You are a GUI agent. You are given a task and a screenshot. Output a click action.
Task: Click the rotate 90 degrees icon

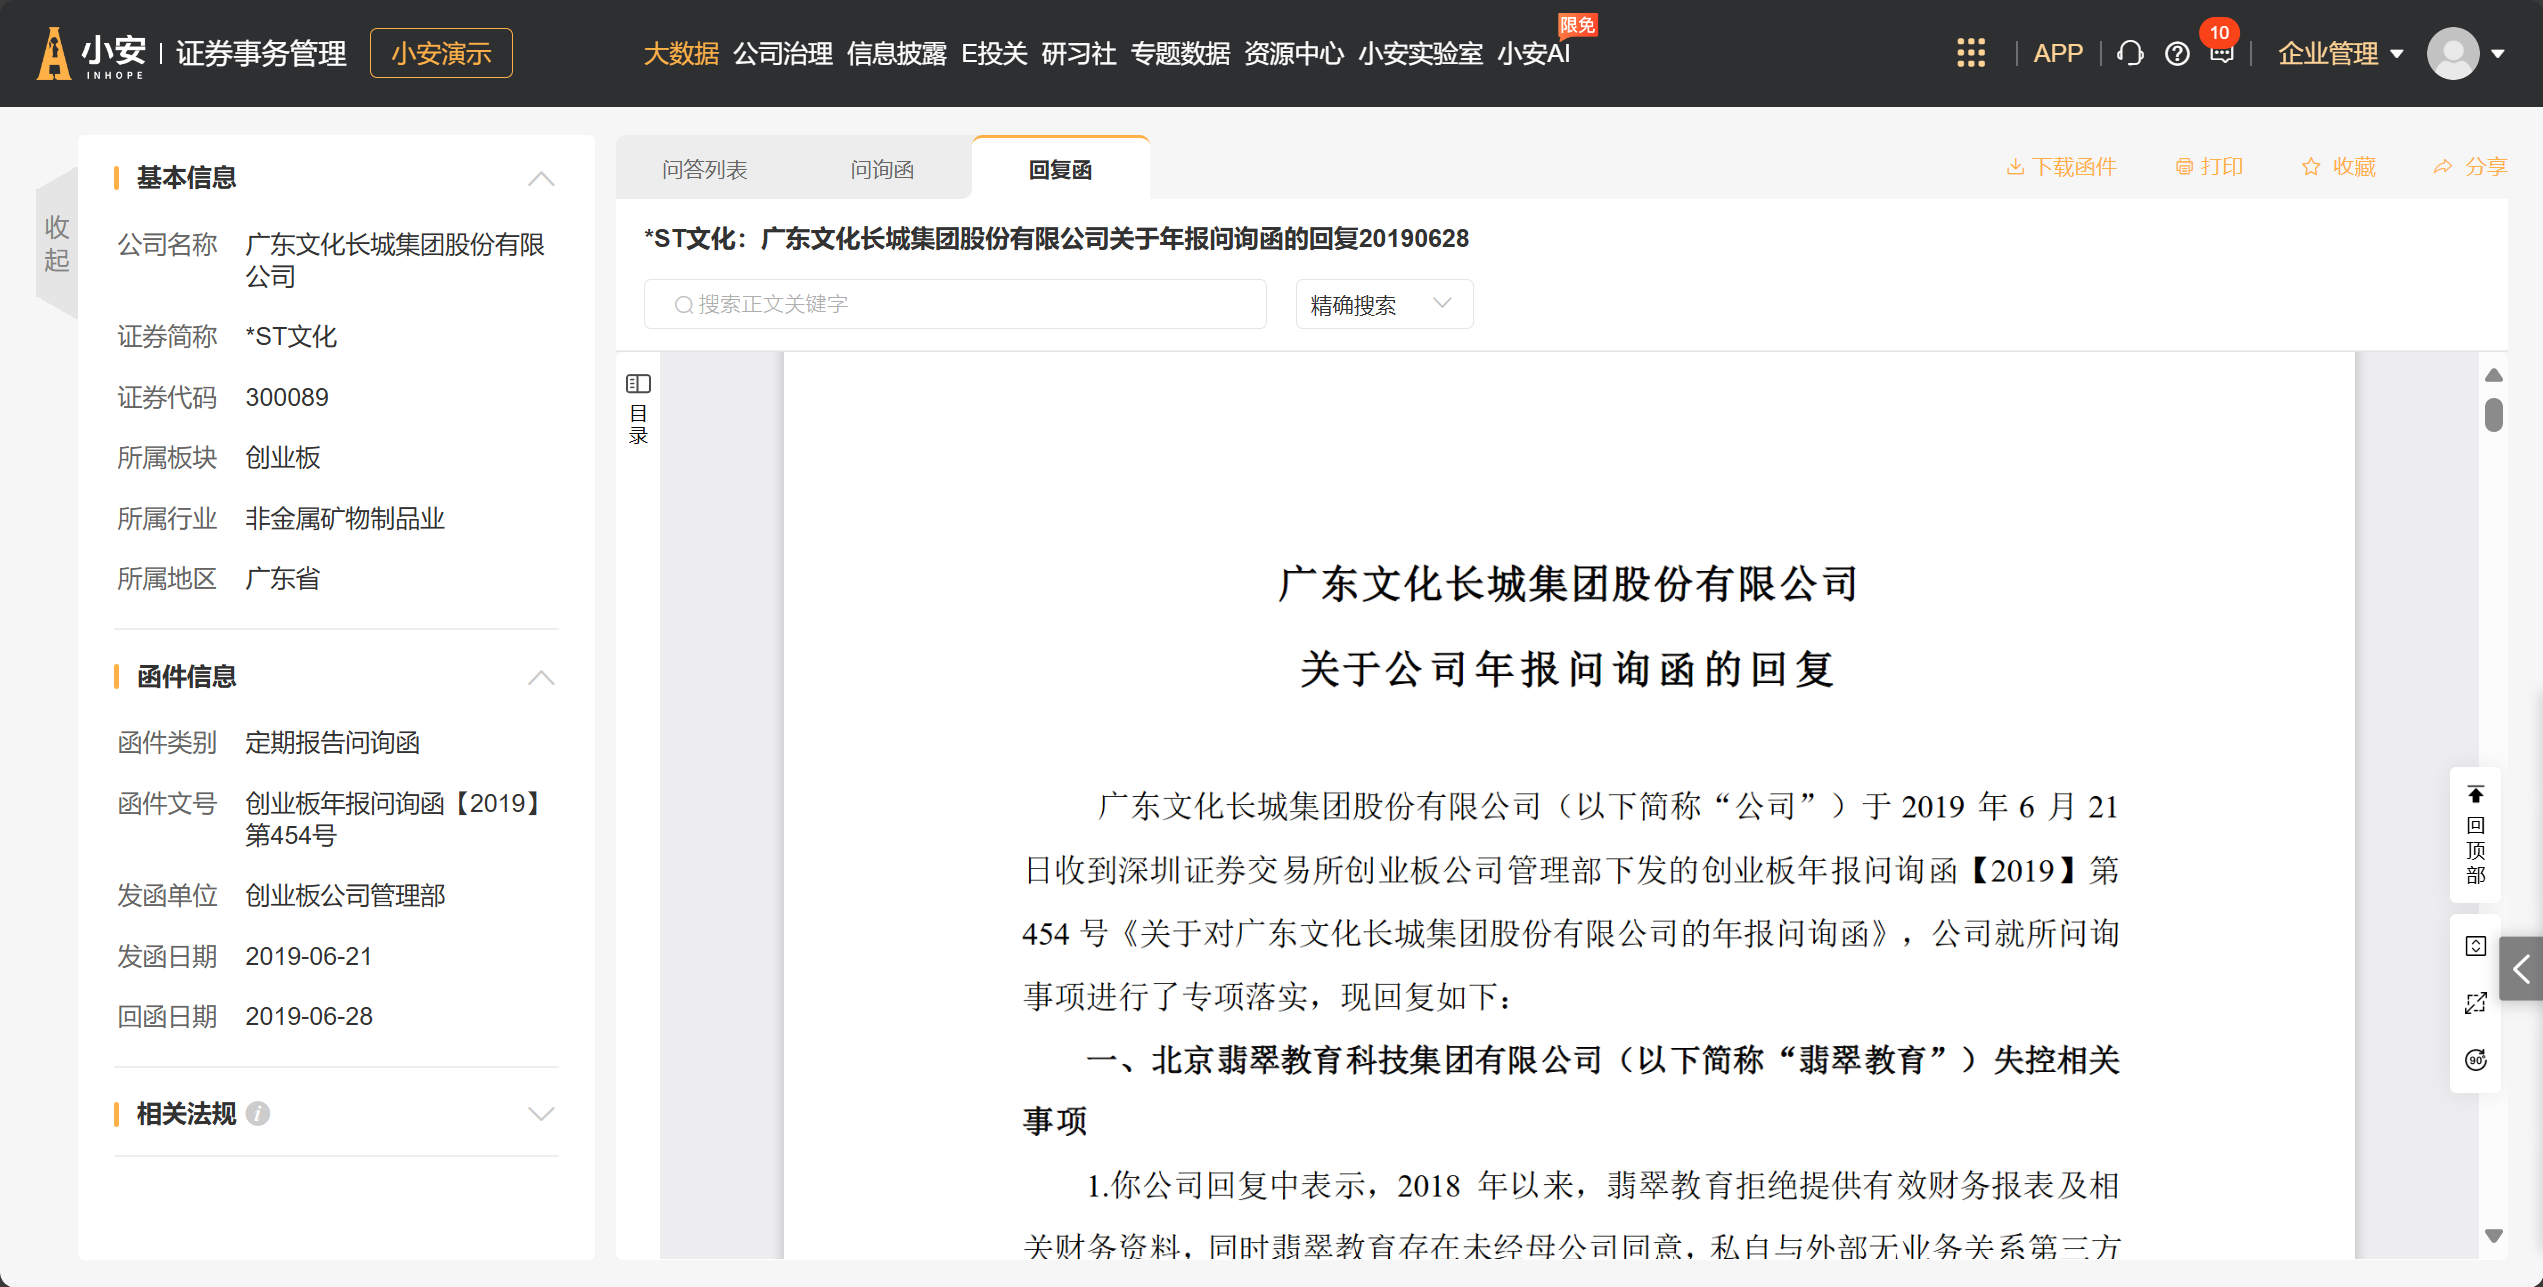[2475, 1060]
